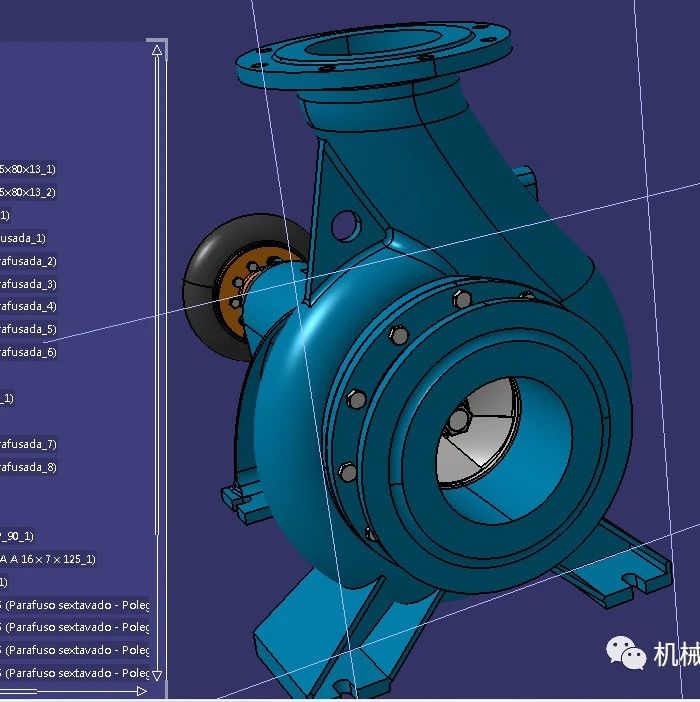Select the tree row ending 'rafusada_3)'
The width and height of the screenshot is (700, 702).
(x=28, y=284)
